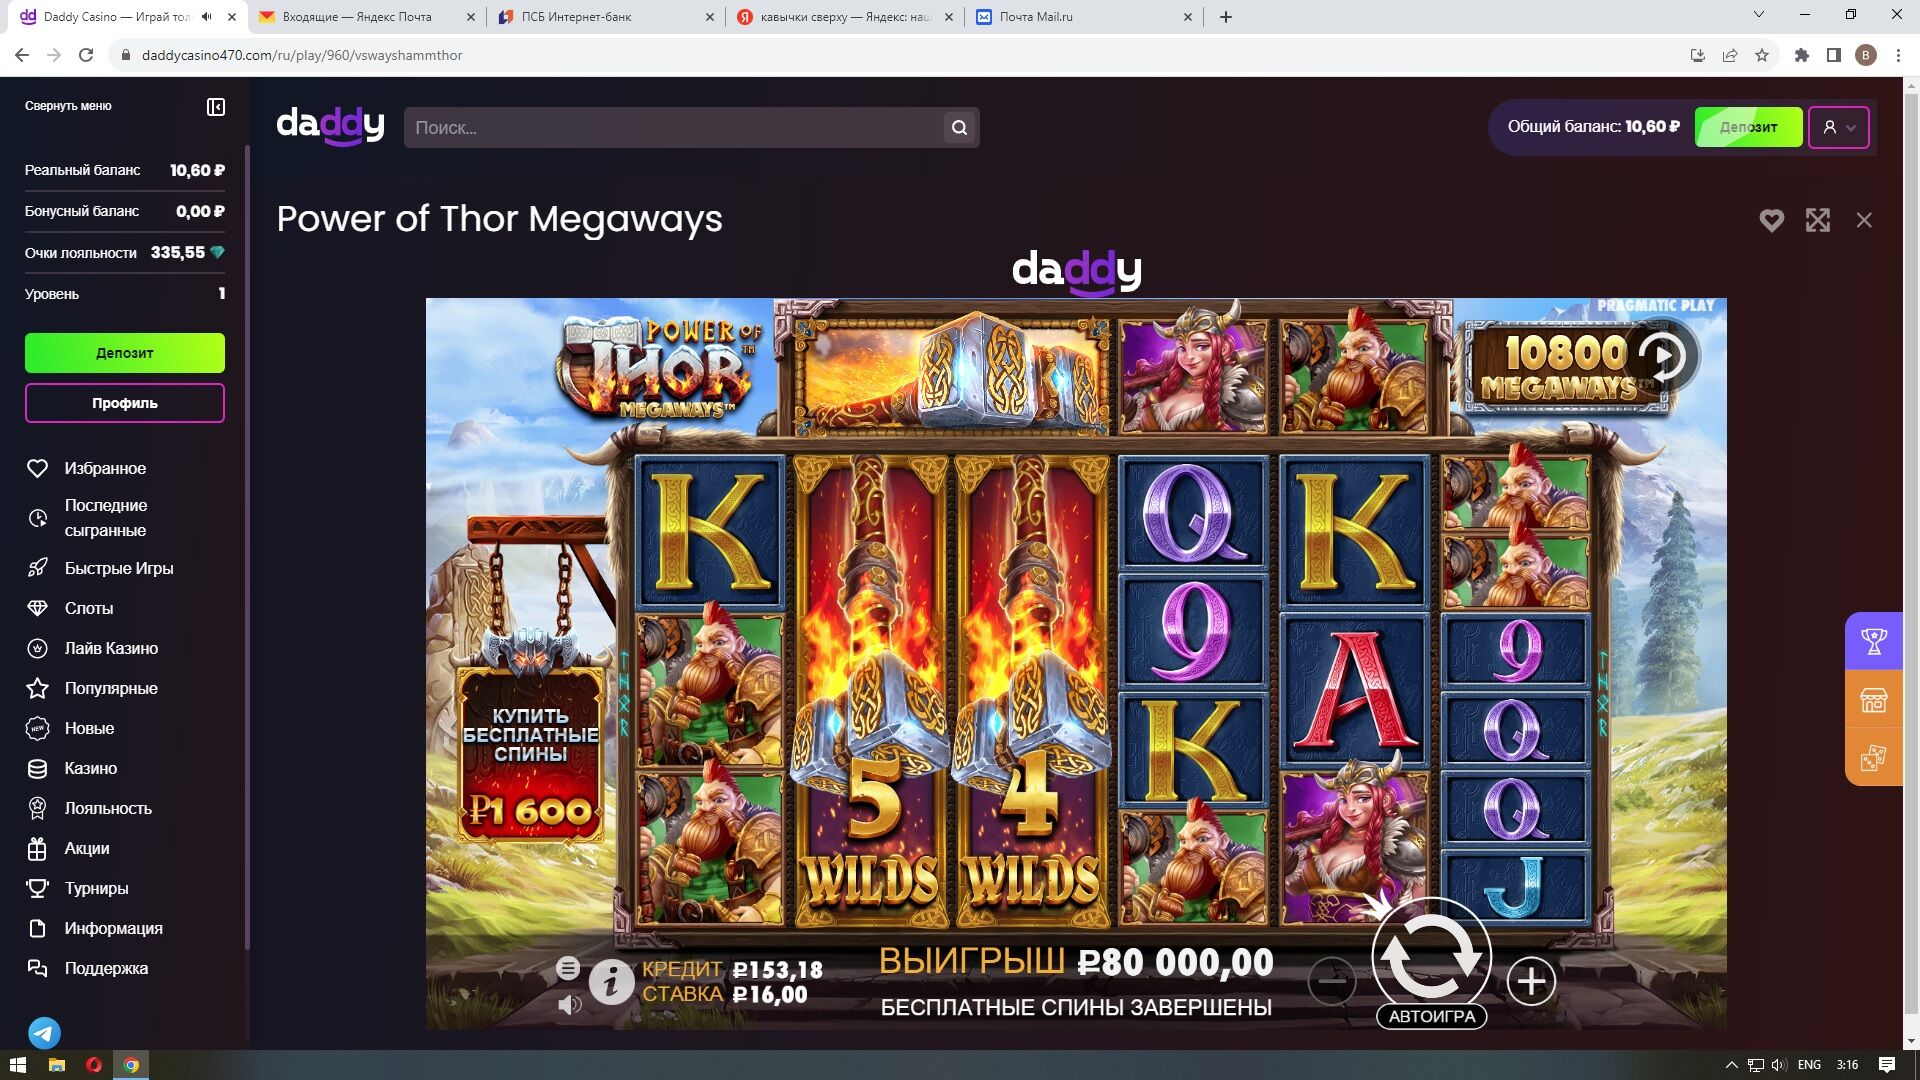Click the green Депозит sidebar button
The height and width of the screenshot is (1080, 1920).
click(x=125, y=353)
